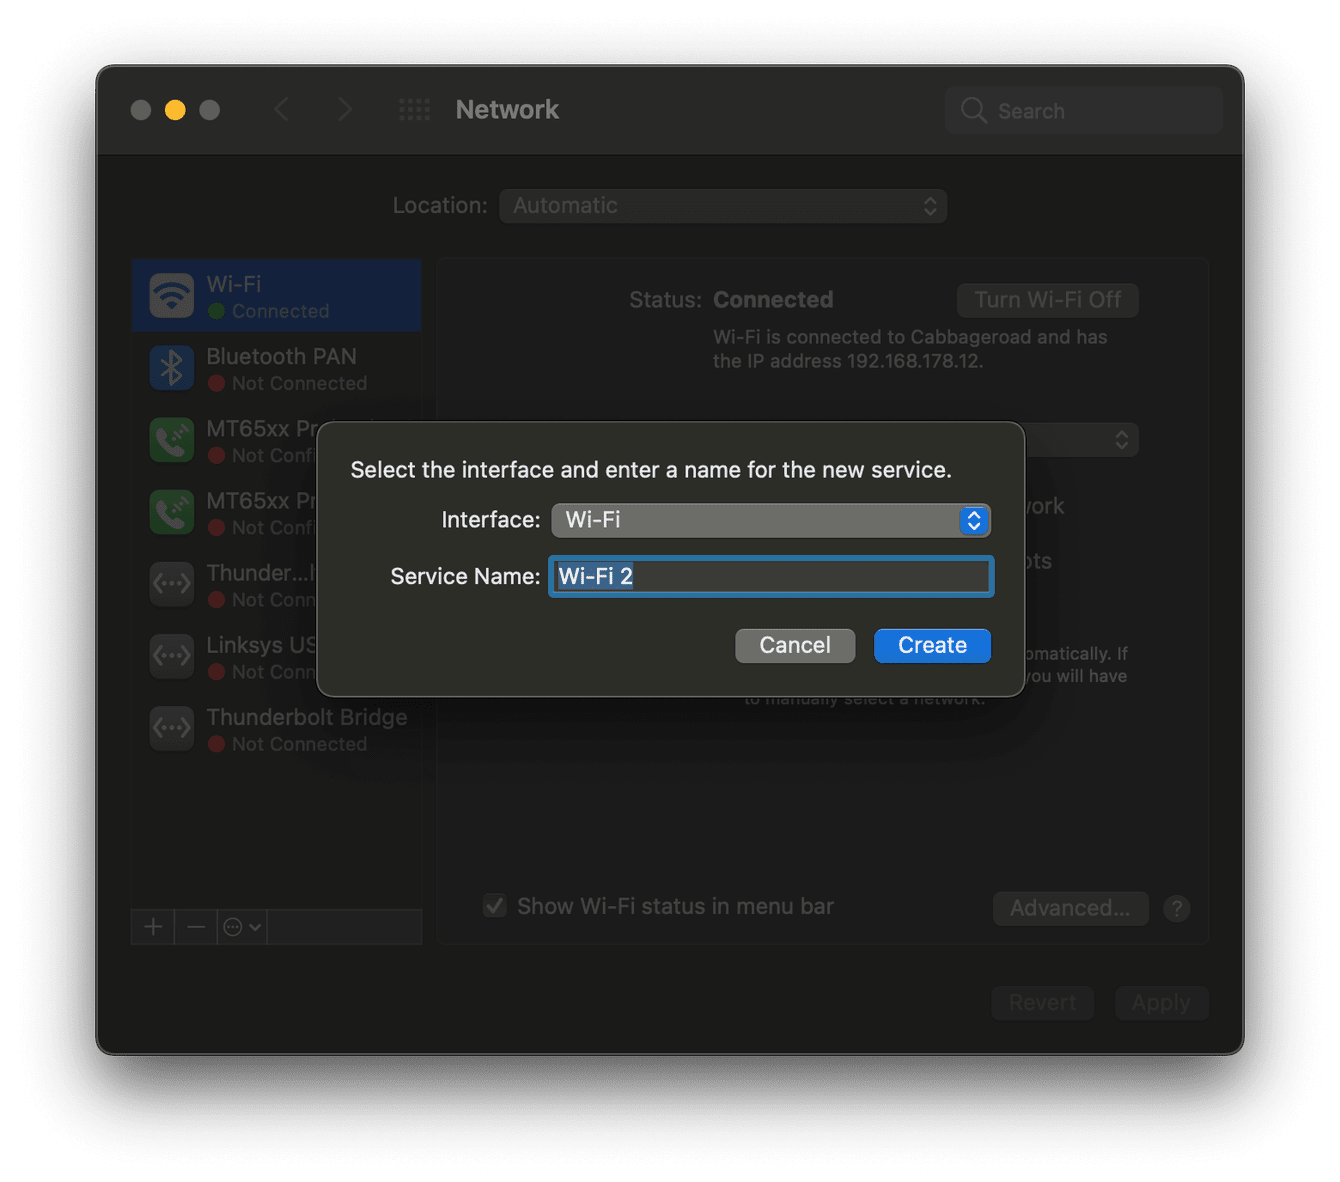The height and width of the screenshot is (1182, 1340).
Task: Click the back navigation arrow
Action: [282, 109]
